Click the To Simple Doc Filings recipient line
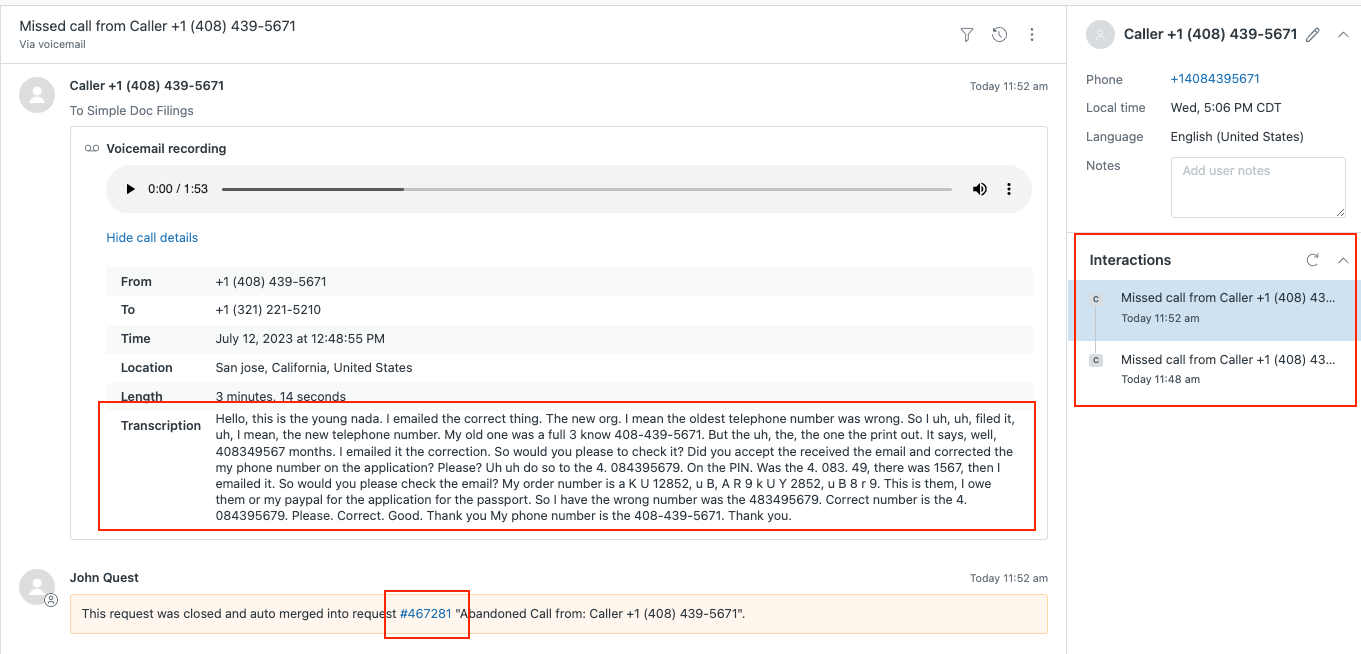Screen dimensions: 1361x654 point(132,111)
